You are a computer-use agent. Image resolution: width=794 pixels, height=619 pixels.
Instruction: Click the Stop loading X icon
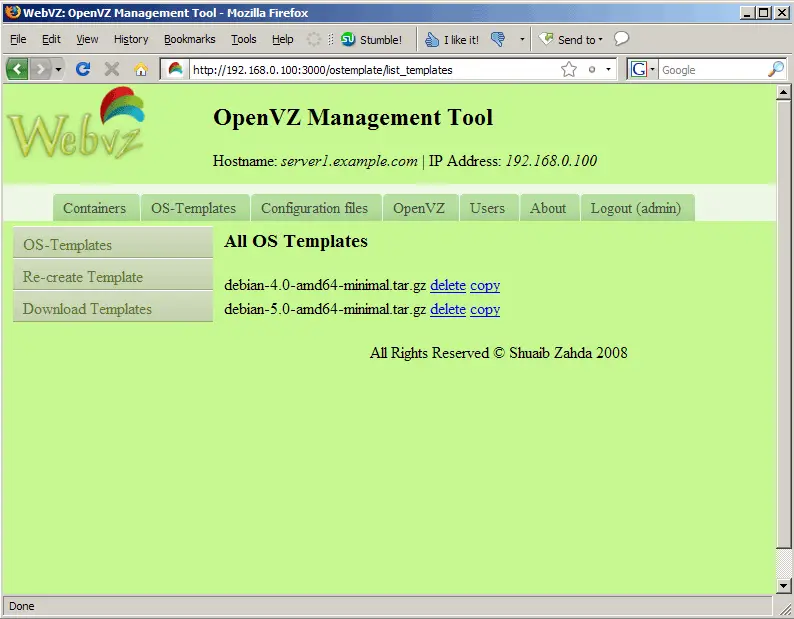tap(112, 69)
